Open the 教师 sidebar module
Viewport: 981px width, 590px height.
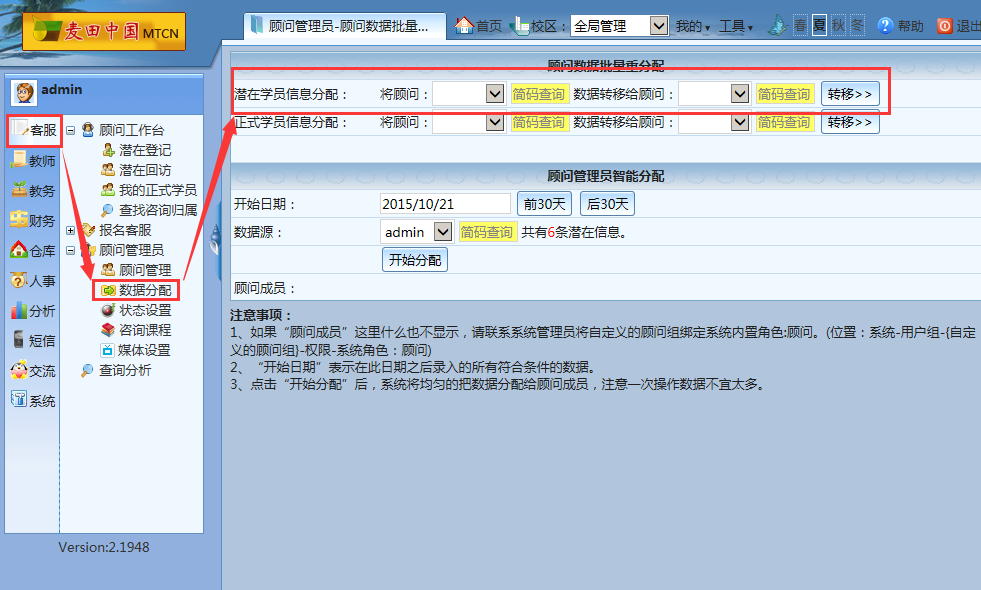click(34, 161)
